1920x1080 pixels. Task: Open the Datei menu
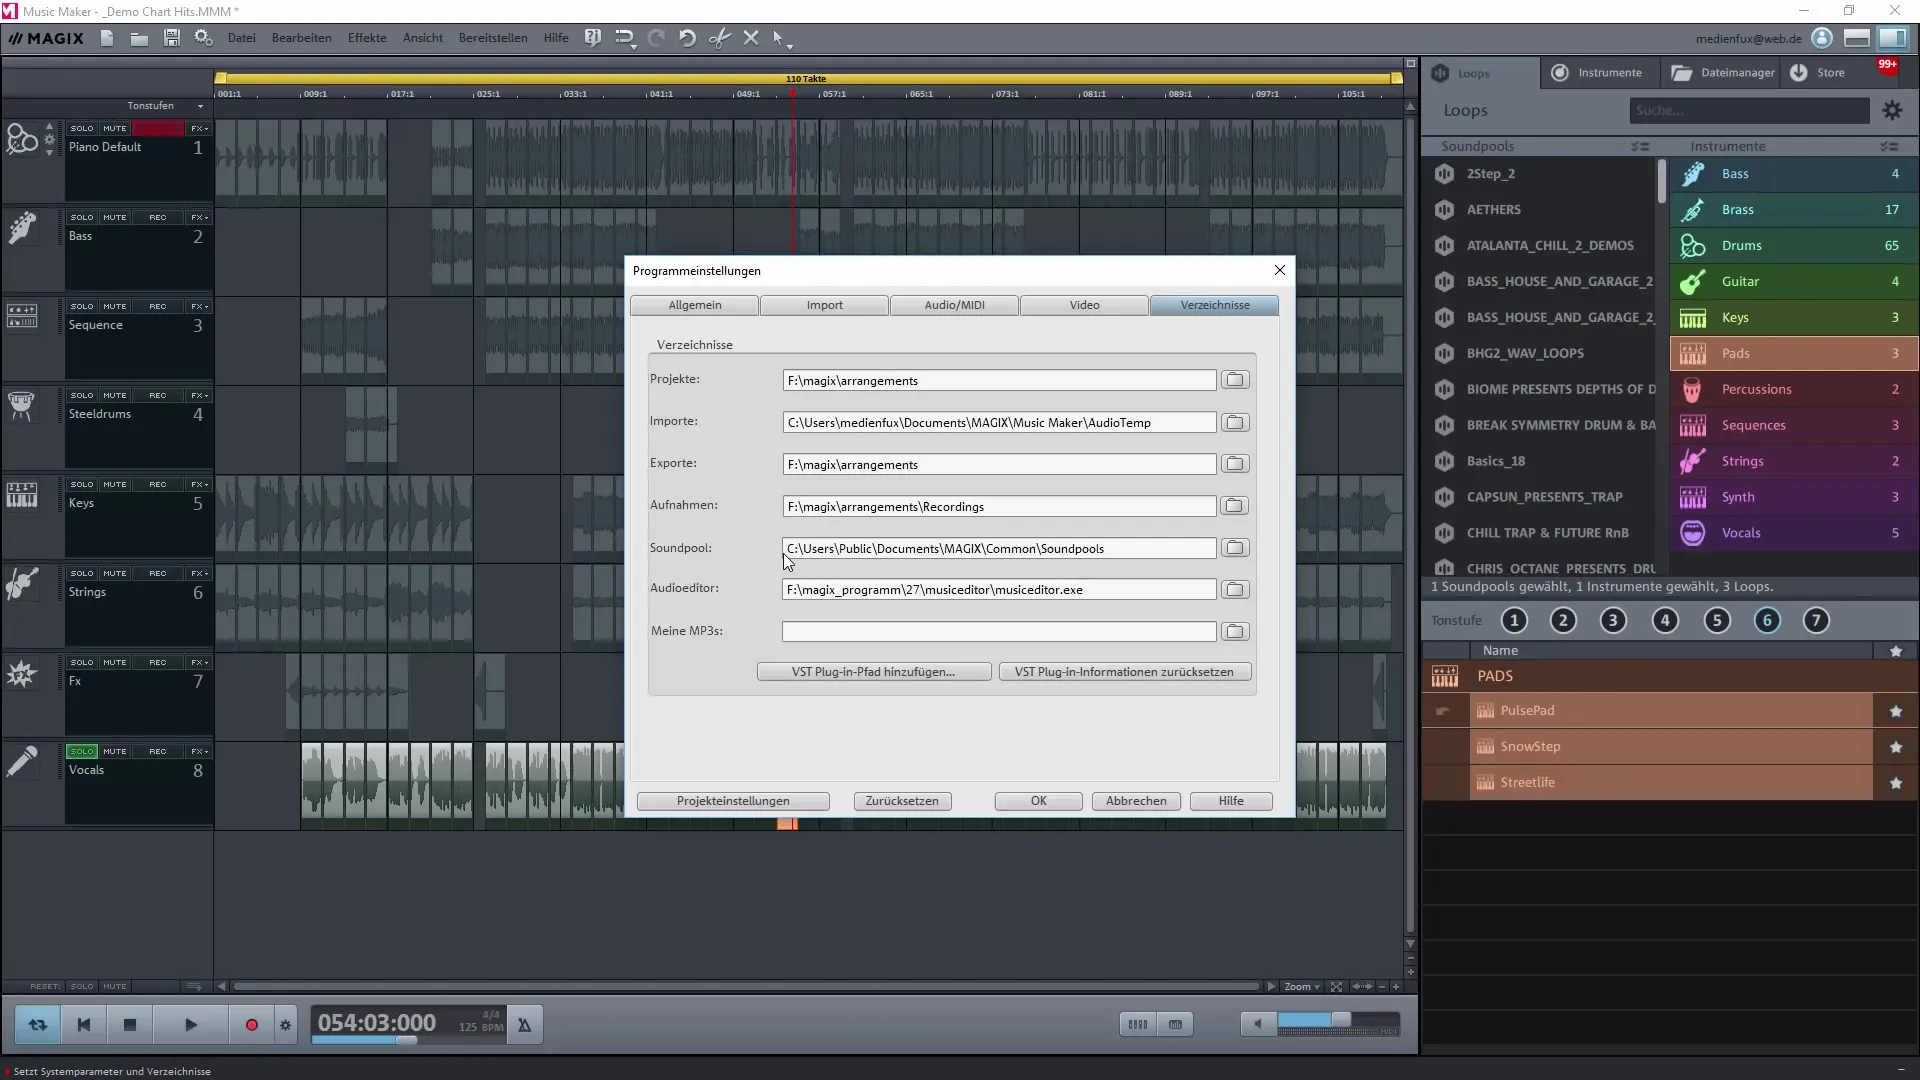(241, 38)
